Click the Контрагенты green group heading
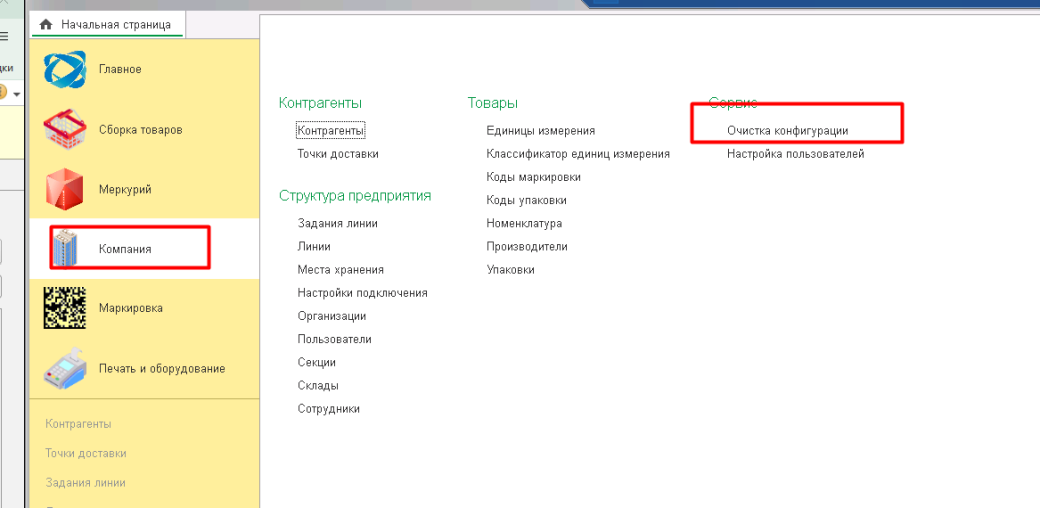 click(320, 103)
